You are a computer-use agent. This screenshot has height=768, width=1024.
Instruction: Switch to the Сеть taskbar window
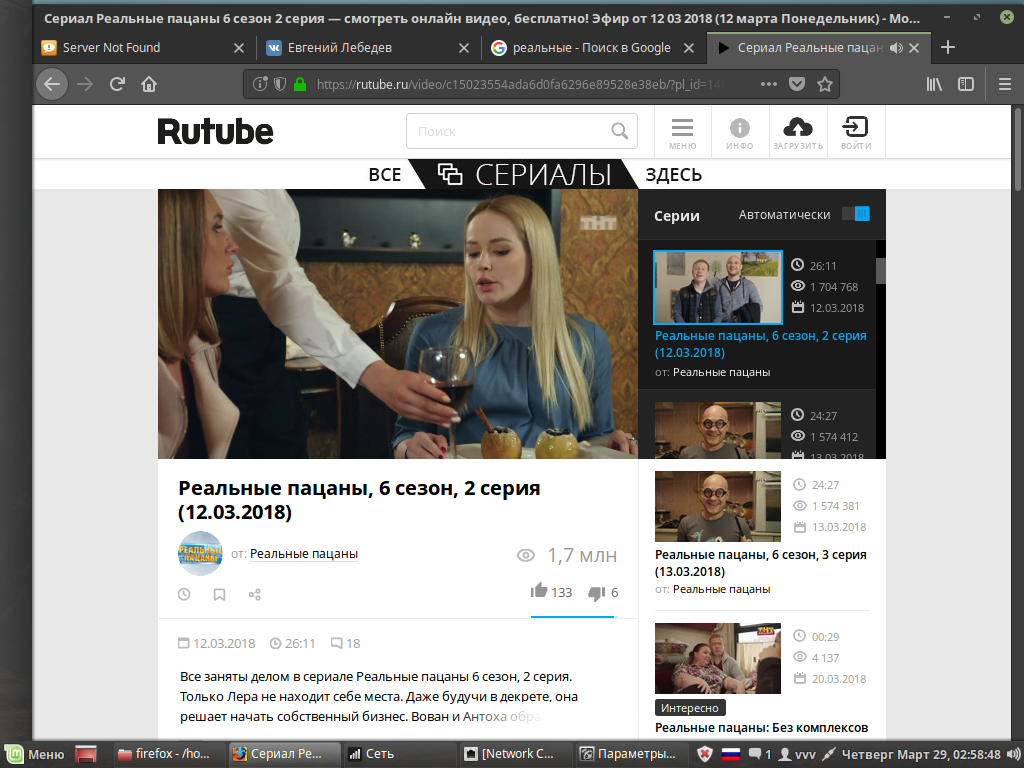[398, 754]
